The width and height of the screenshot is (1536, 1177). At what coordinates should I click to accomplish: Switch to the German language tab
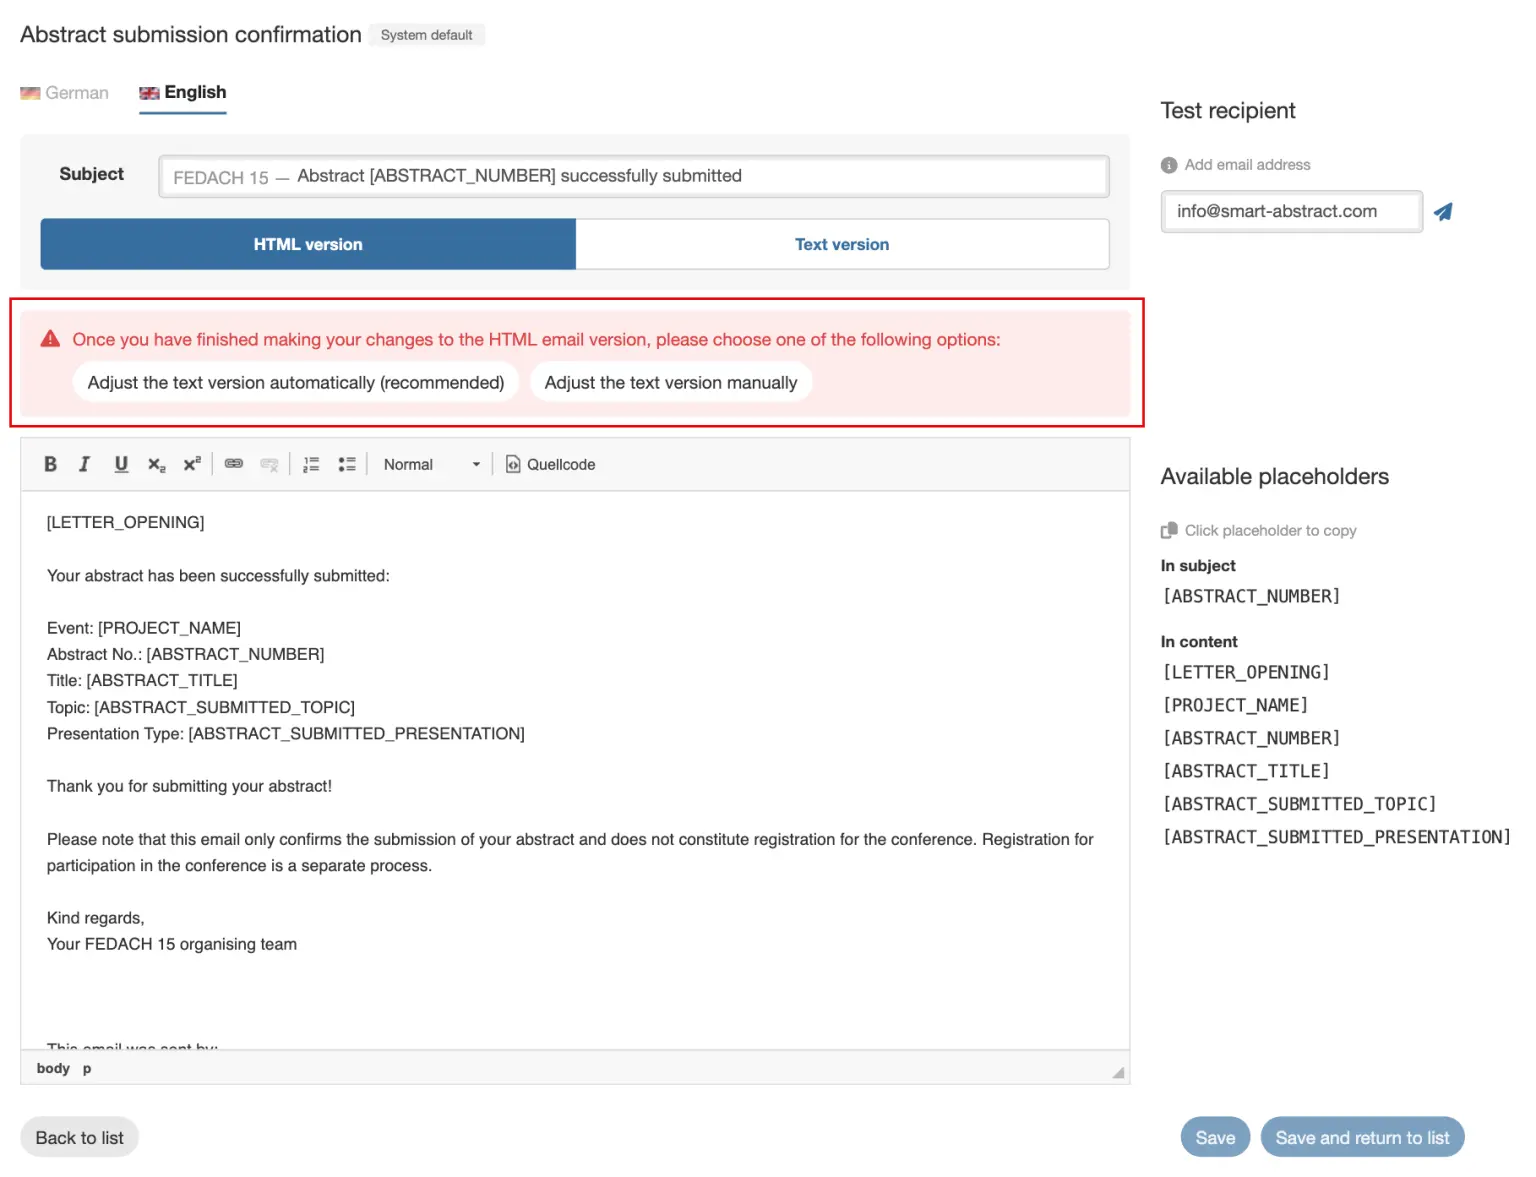coord(65,93)
